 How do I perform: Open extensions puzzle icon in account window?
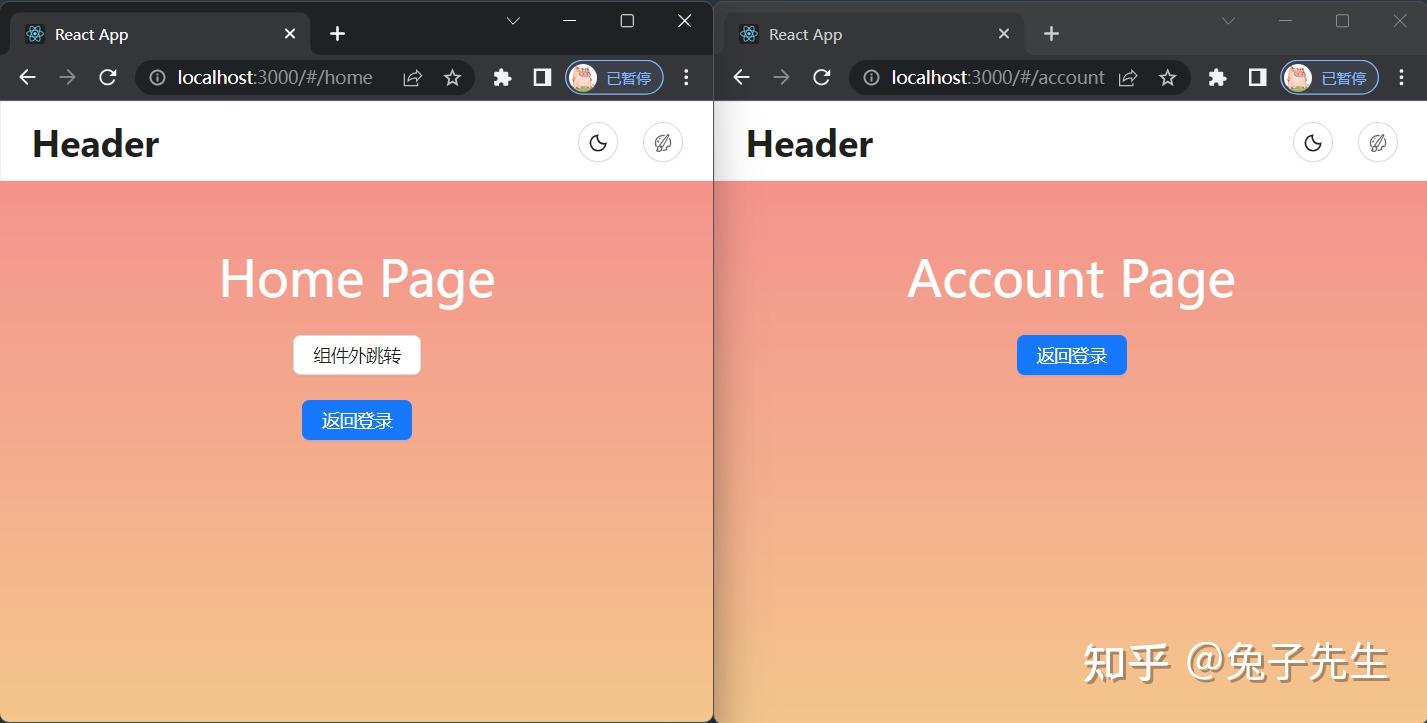pos(1217,77)
